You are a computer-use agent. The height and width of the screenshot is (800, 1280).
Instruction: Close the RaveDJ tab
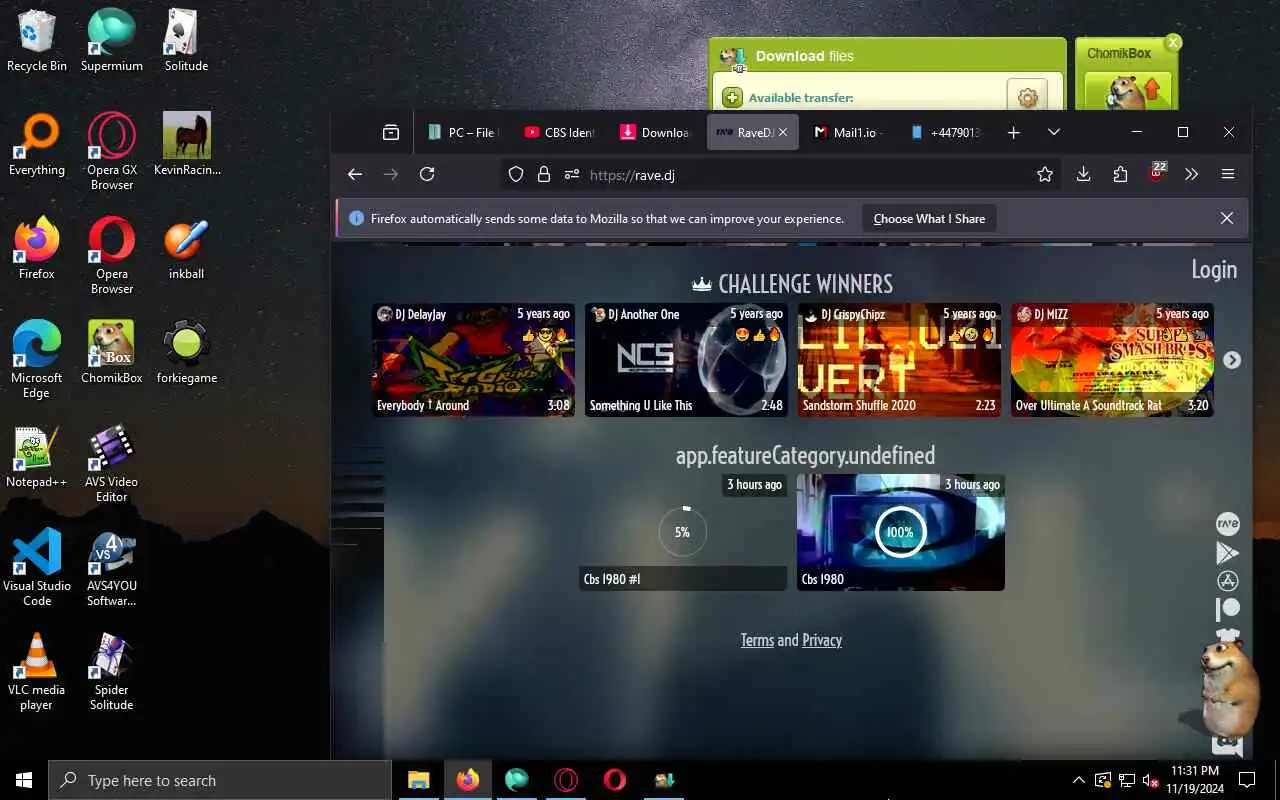pos(783,132)
